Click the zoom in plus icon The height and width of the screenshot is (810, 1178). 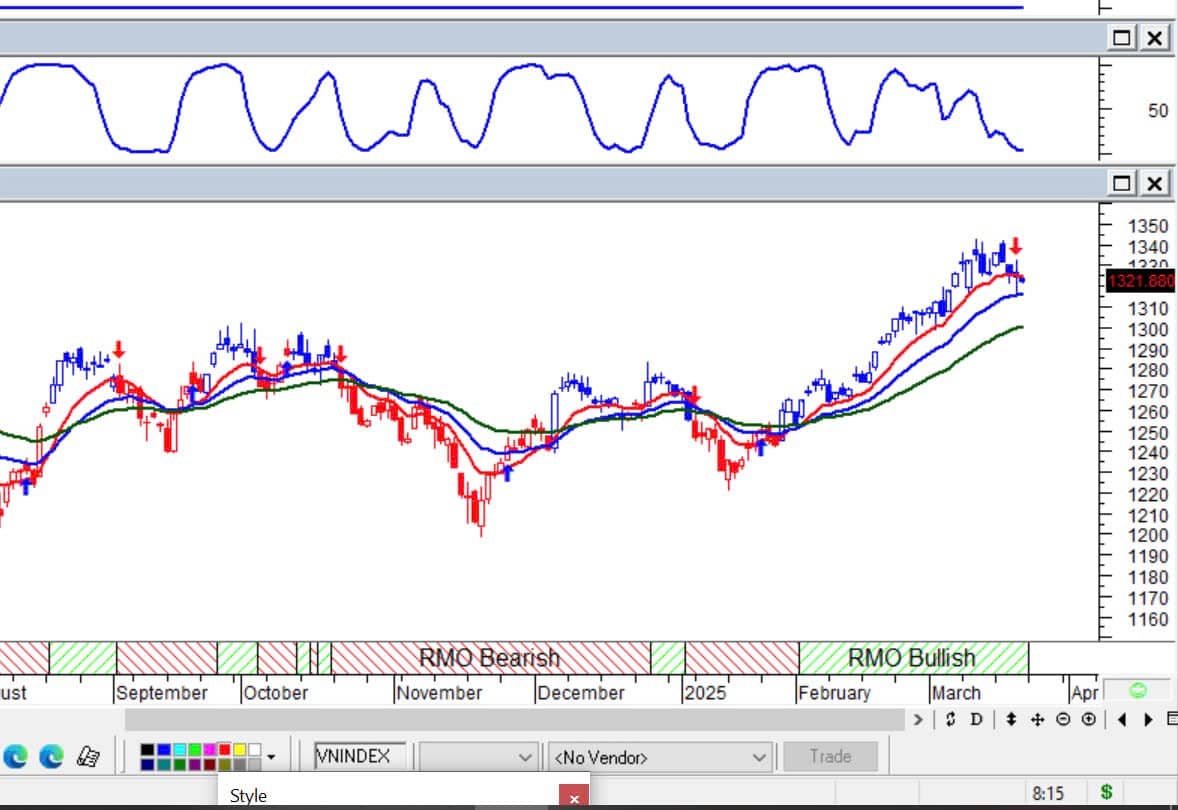pos(1089,719)
